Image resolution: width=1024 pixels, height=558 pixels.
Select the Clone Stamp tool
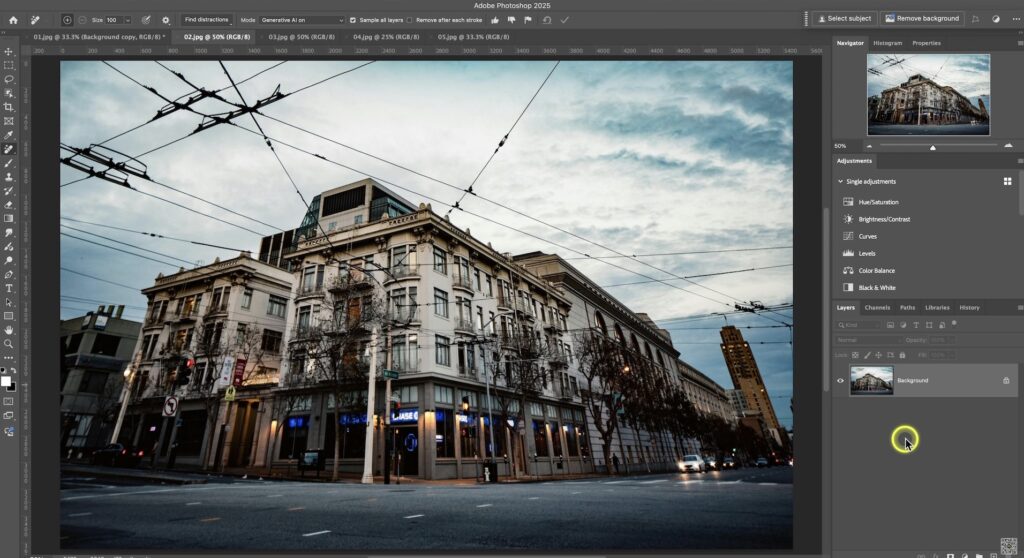[8, 177]
